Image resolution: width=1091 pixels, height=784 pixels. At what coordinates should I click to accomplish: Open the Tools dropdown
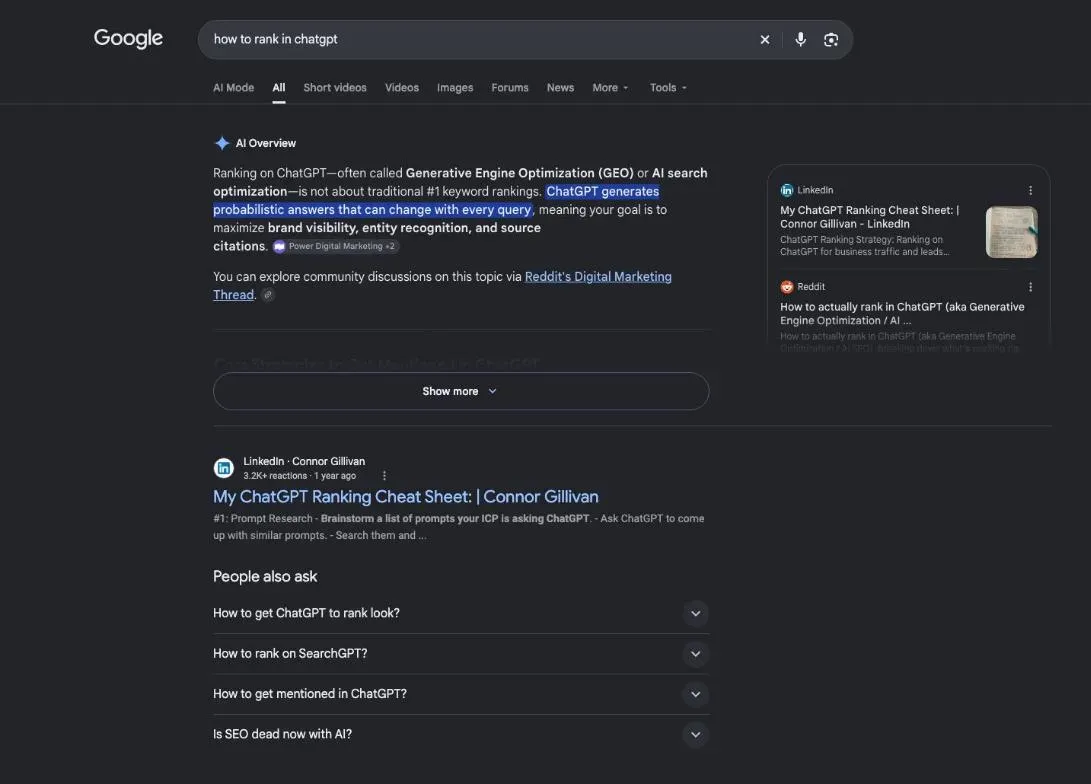668,88
